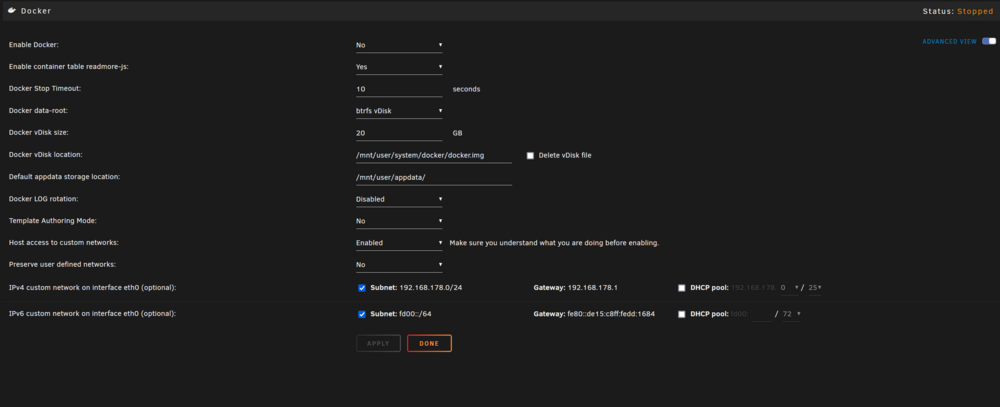Click the Done button
The width and height of the screenshot is (1000, 407).
tap(429, 343)
